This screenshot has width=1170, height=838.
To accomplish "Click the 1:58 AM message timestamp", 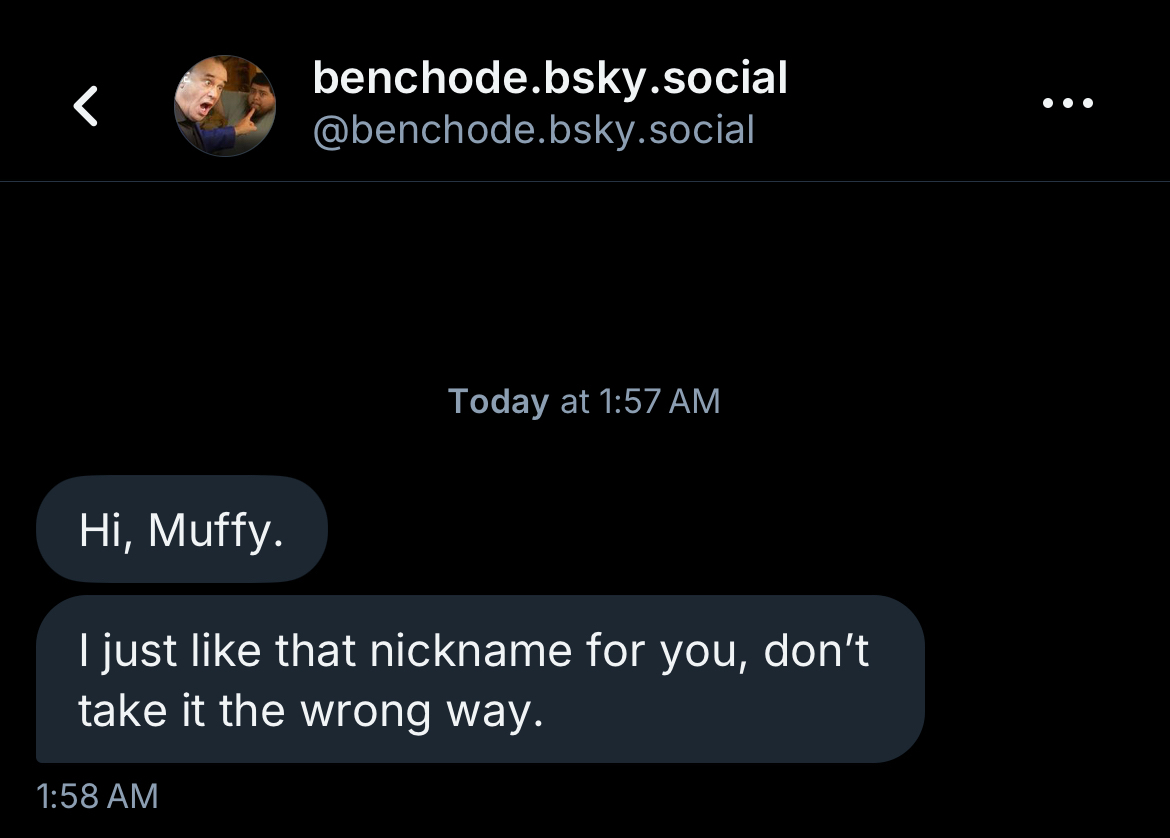I will pos(97,796).
